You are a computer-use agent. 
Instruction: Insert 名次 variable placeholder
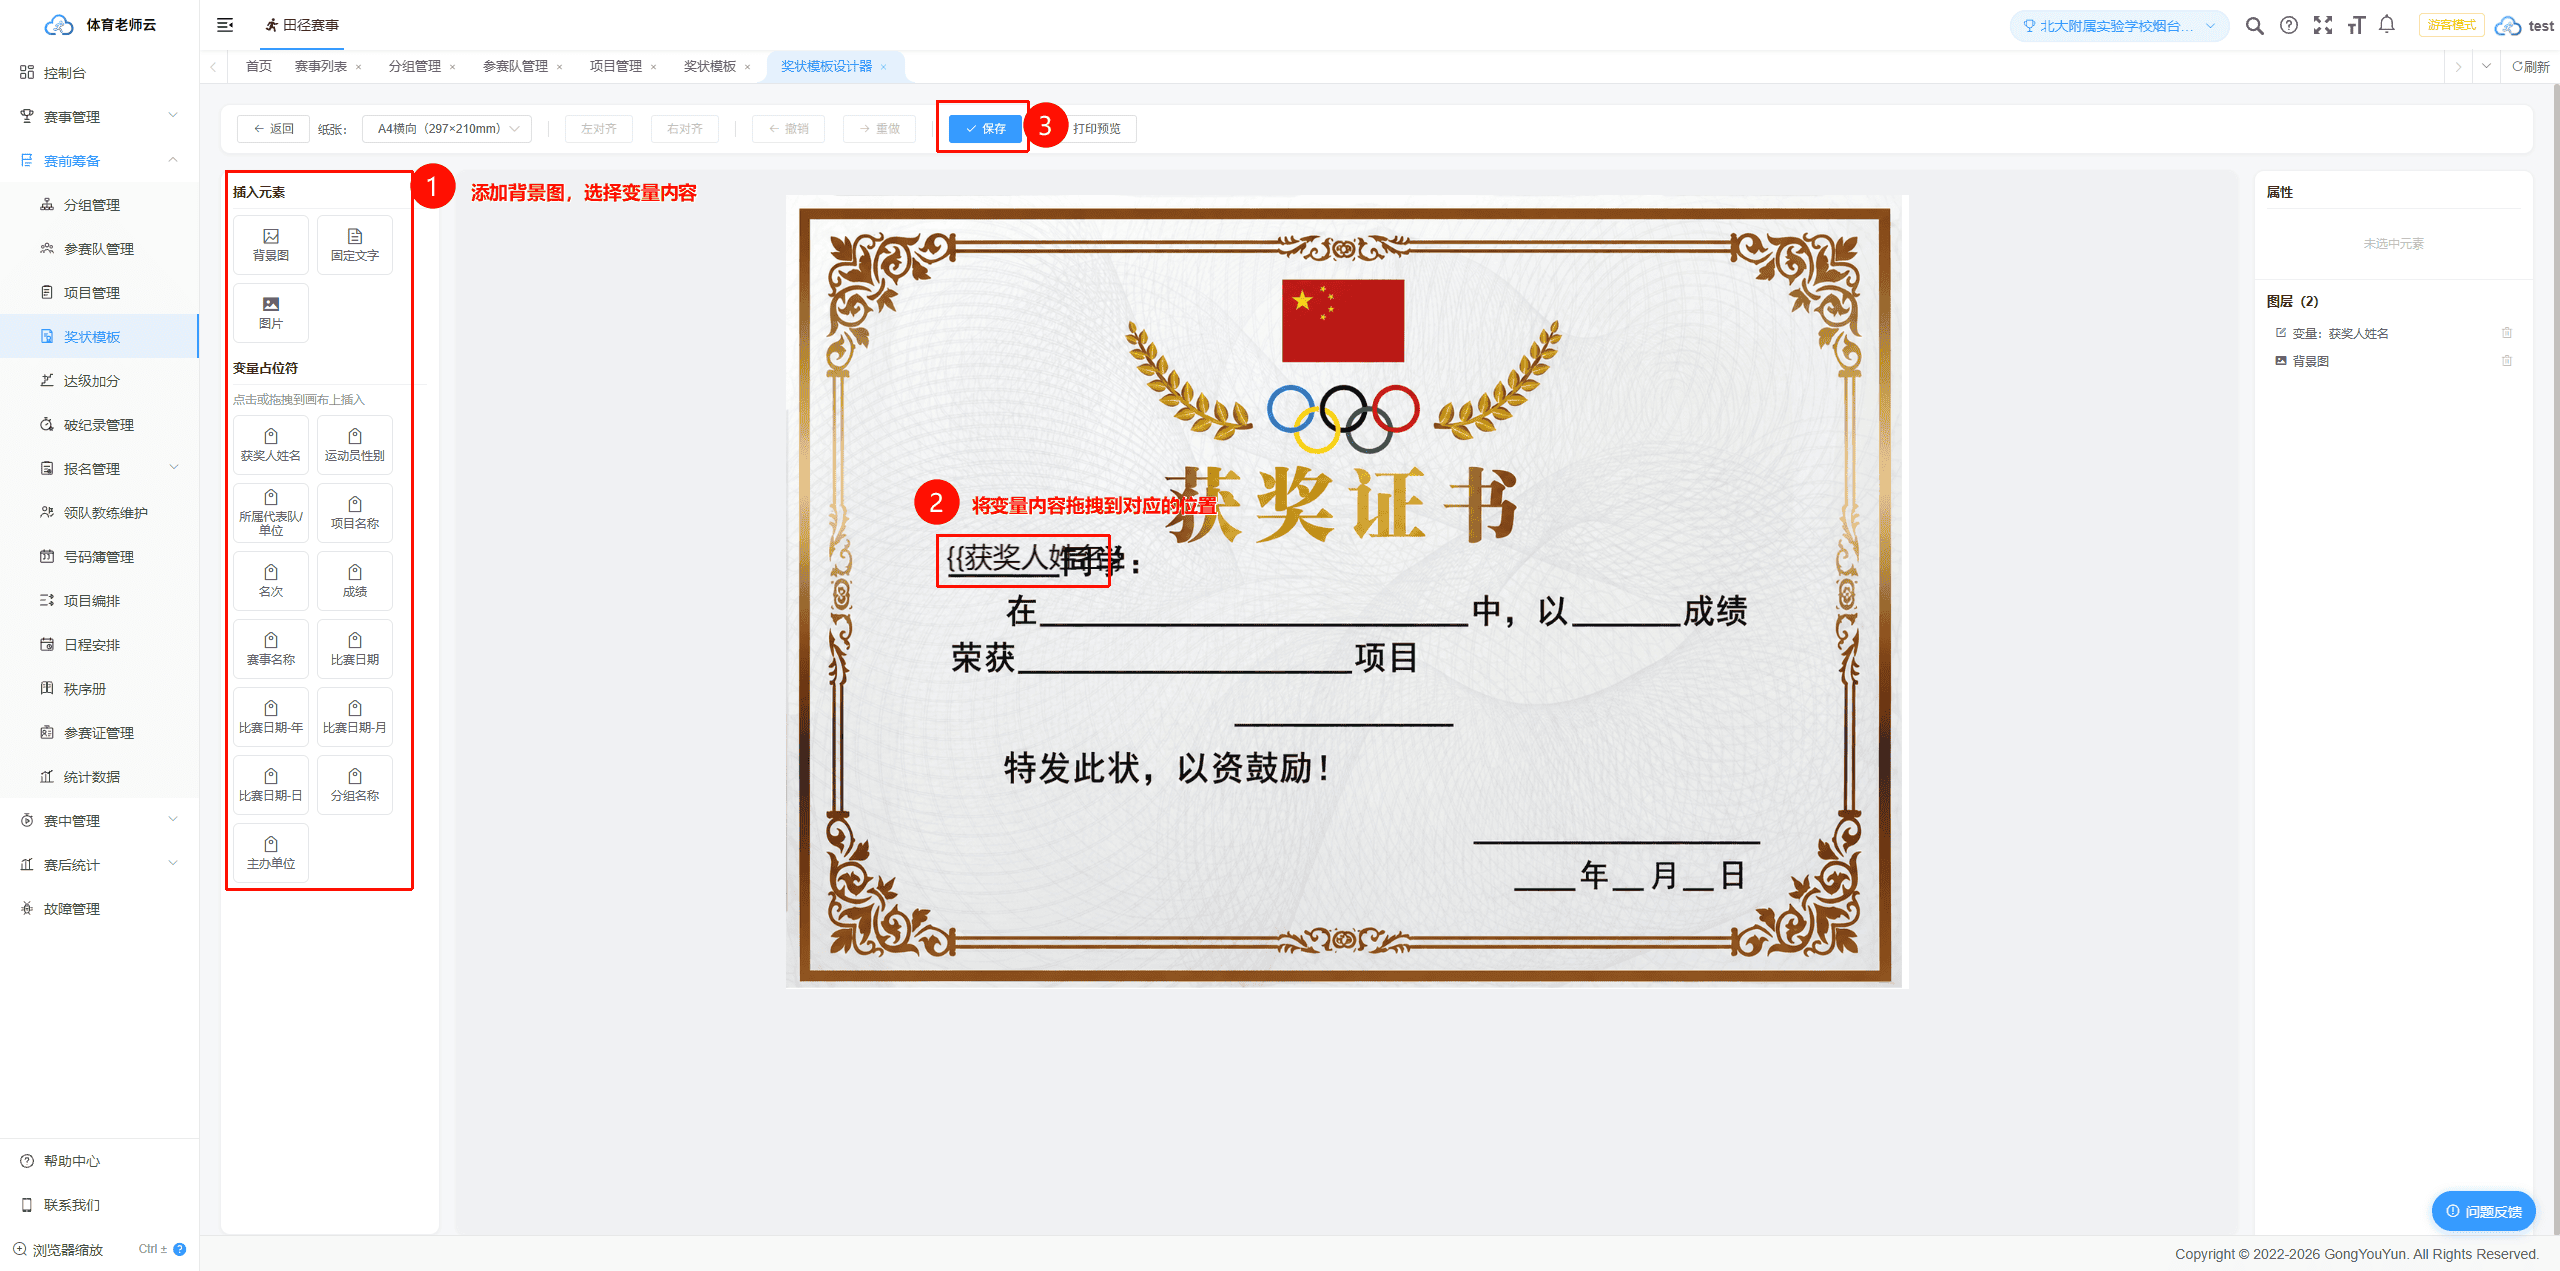[x=271, y=581]
